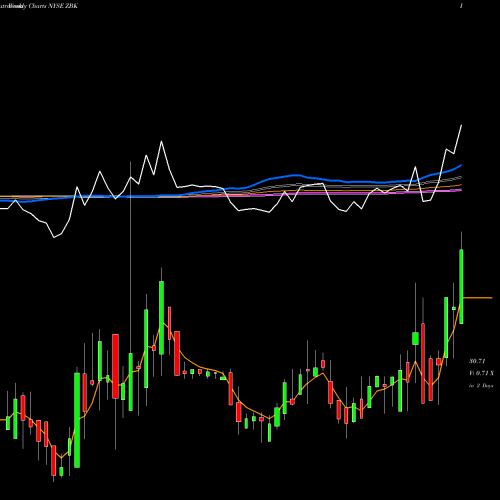Image resolution: width=500 pixels, height=500 pixels.
Task: Click the orange horizontal current price marker
Action: coord(478,297)
